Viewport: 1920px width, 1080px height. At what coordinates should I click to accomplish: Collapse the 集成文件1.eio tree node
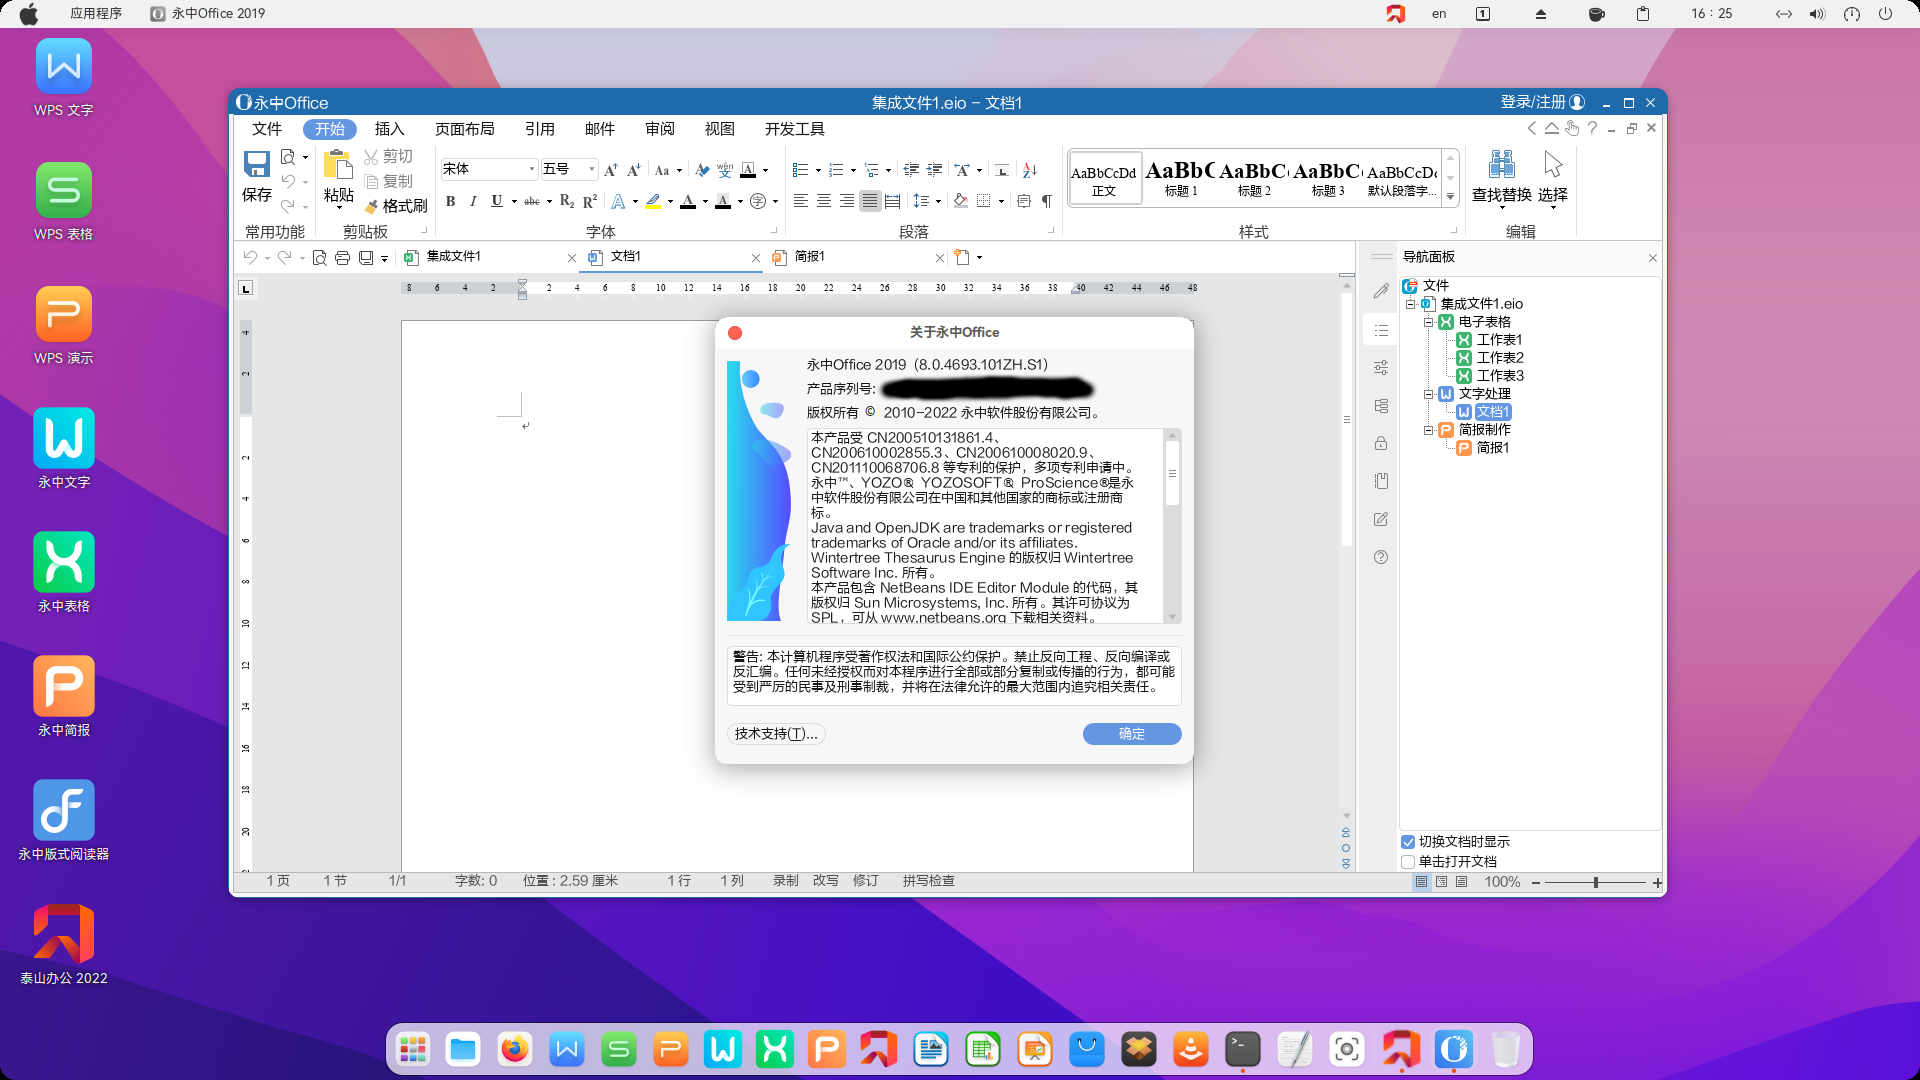[x=1410, y=304]
